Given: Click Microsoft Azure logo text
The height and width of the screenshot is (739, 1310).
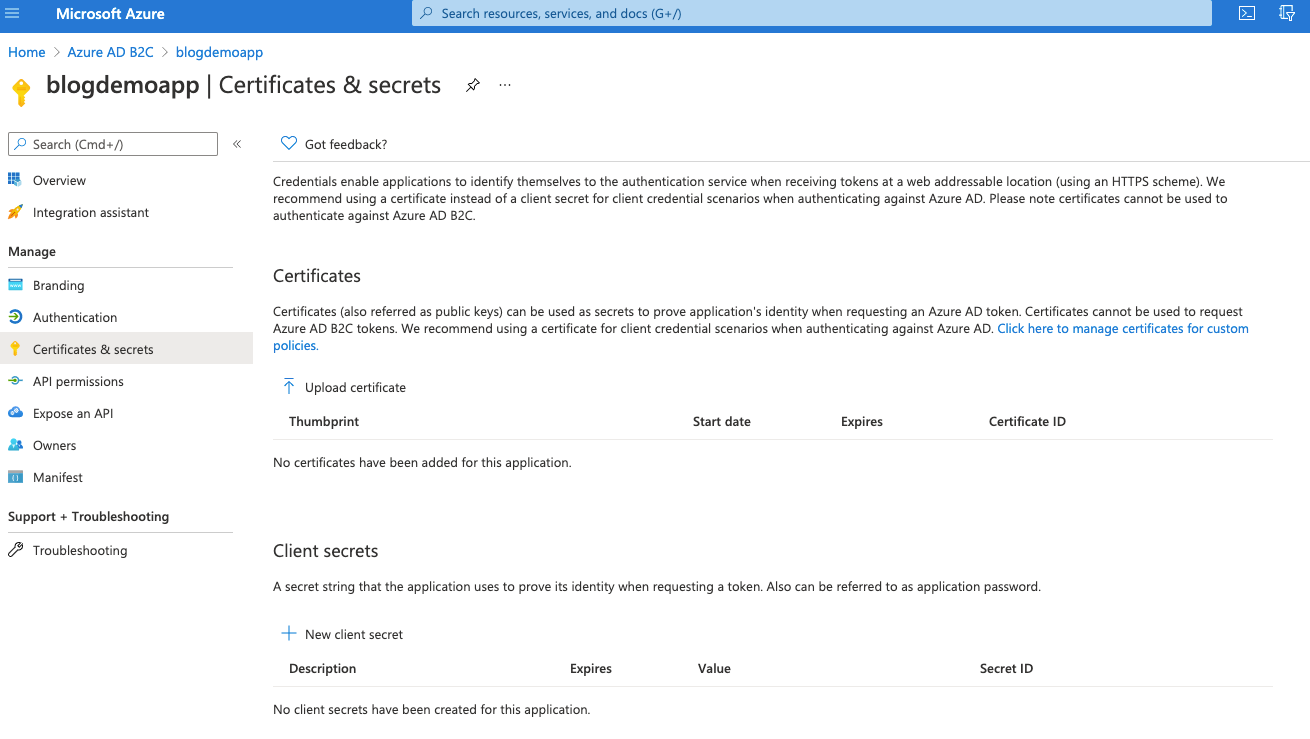Looking at the screenshot, I should point(110,14).
